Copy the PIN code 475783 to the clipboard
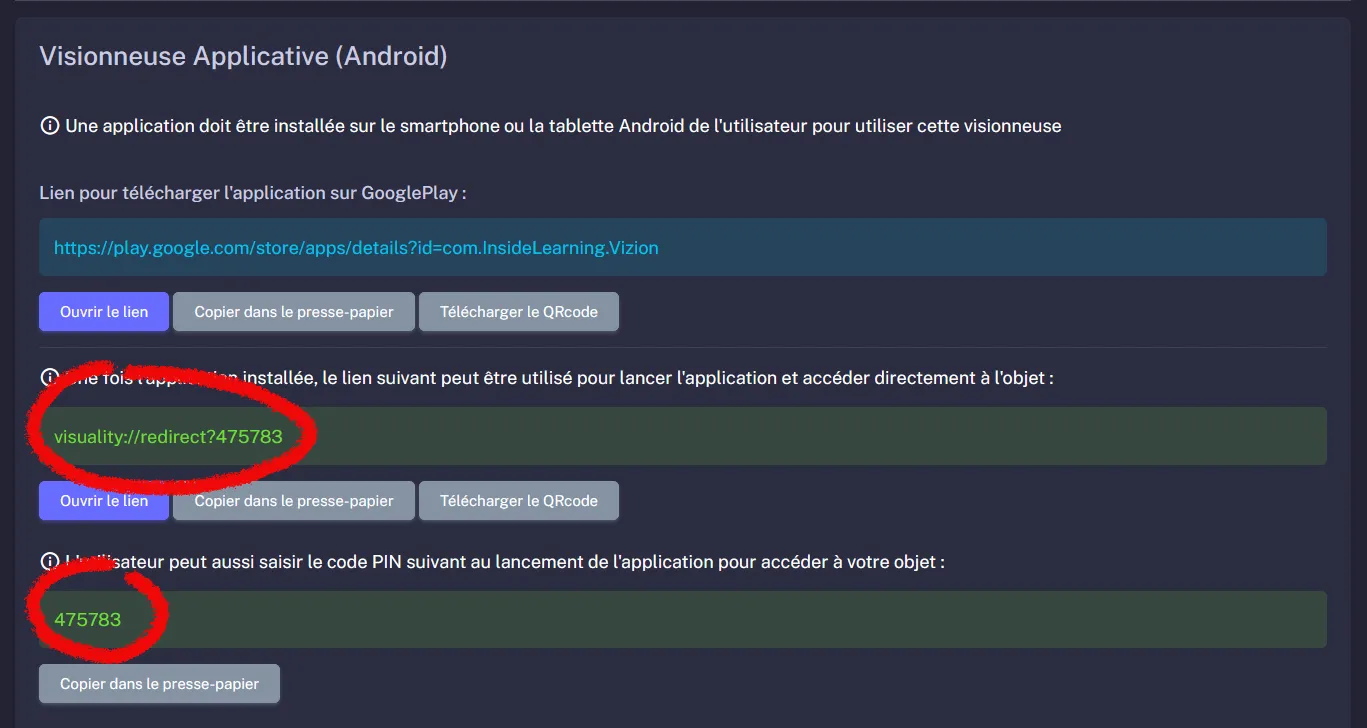Viewport: 1367px width, 728px height. (x=158, y=683)
